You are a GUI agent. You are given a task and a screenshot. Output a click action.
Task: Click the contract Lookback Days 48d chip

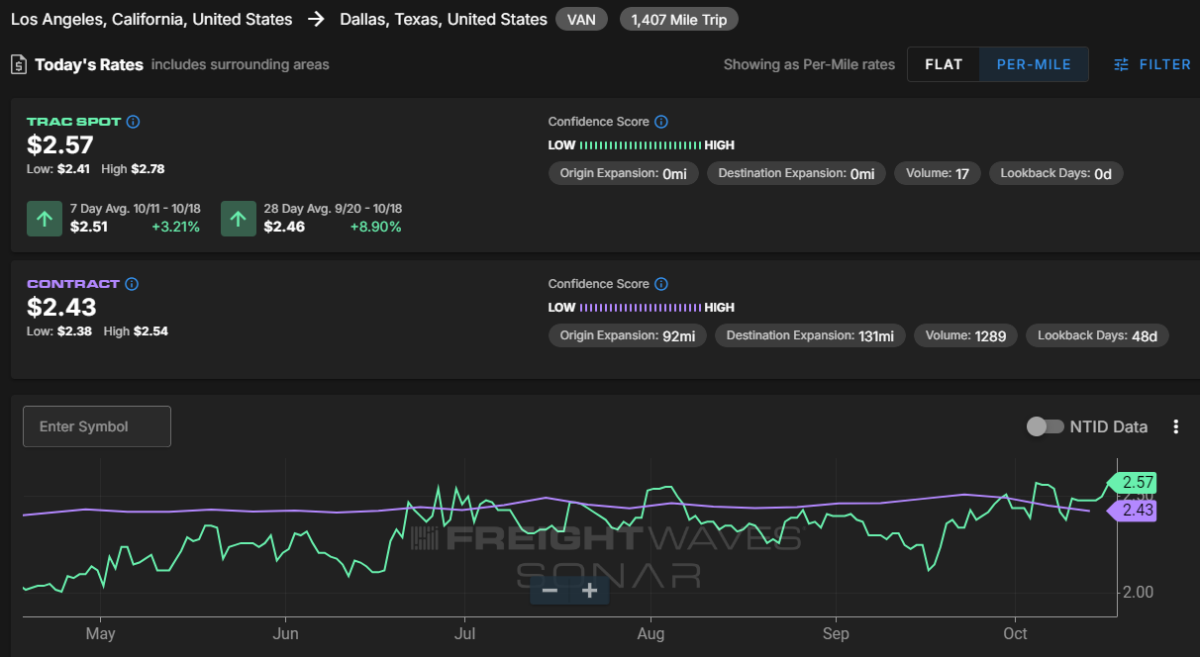click(x=1097, y=336)
